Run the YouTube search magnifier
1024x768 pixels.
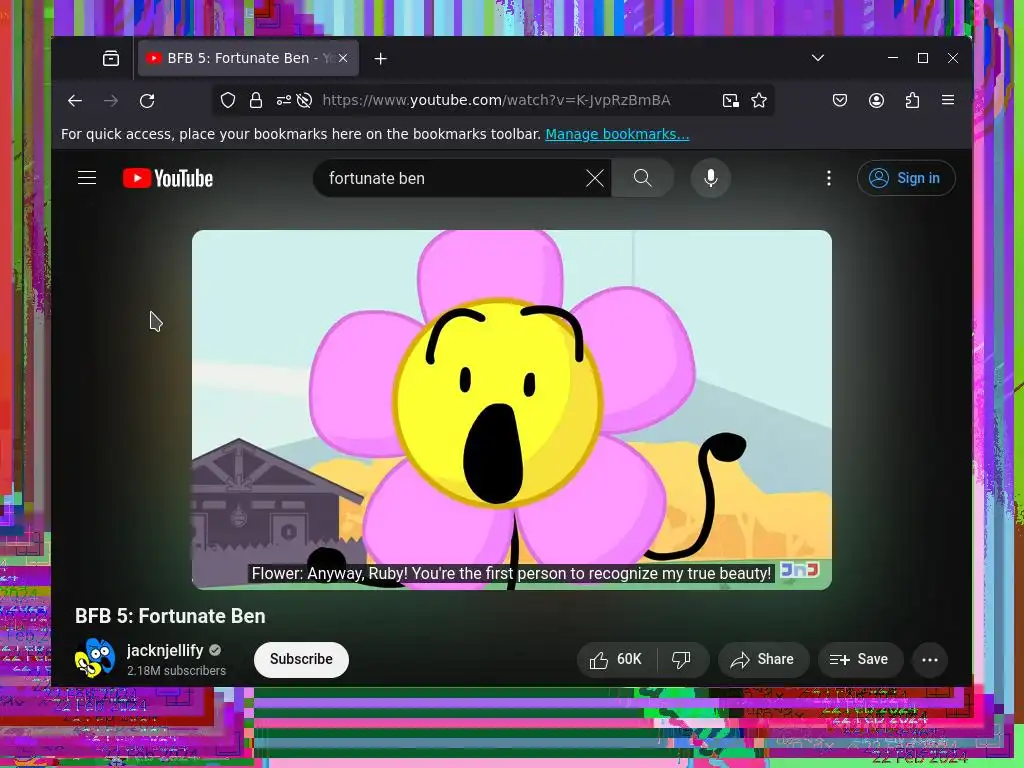(x=643, y=178)
